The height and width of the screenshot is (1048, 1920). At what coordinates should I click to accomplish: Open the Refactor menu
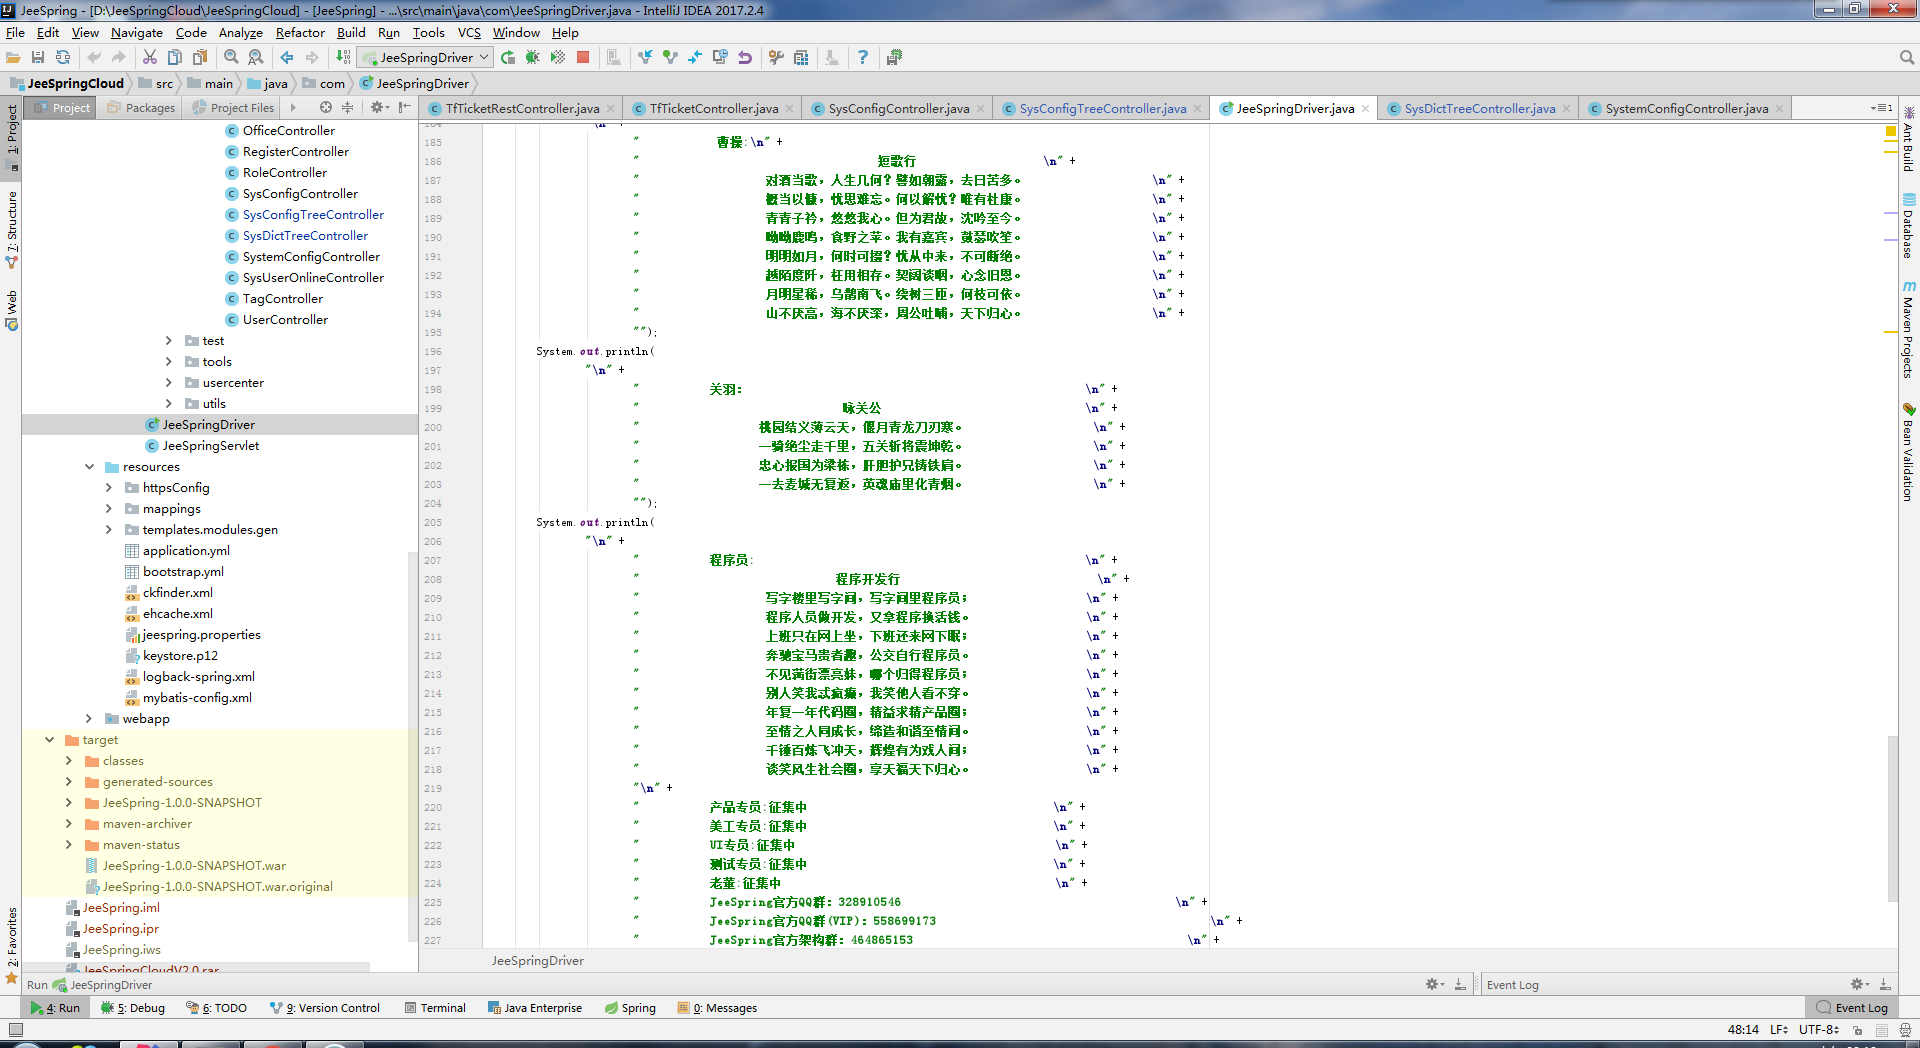point(299,33)
